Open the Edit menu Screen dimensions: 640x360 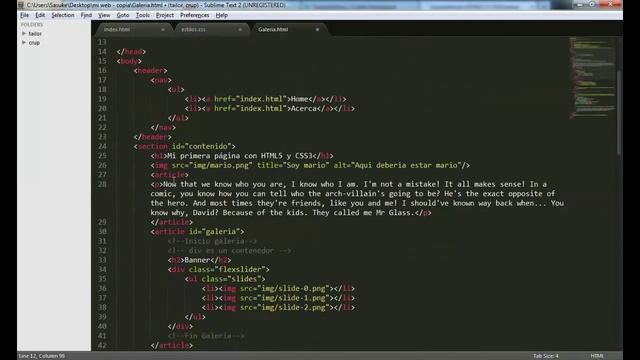point(40,15)
